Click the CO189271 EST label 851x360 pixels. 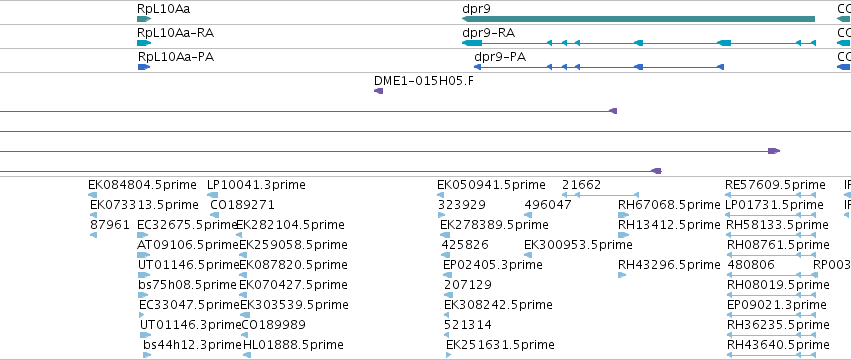tap(242, 205)
